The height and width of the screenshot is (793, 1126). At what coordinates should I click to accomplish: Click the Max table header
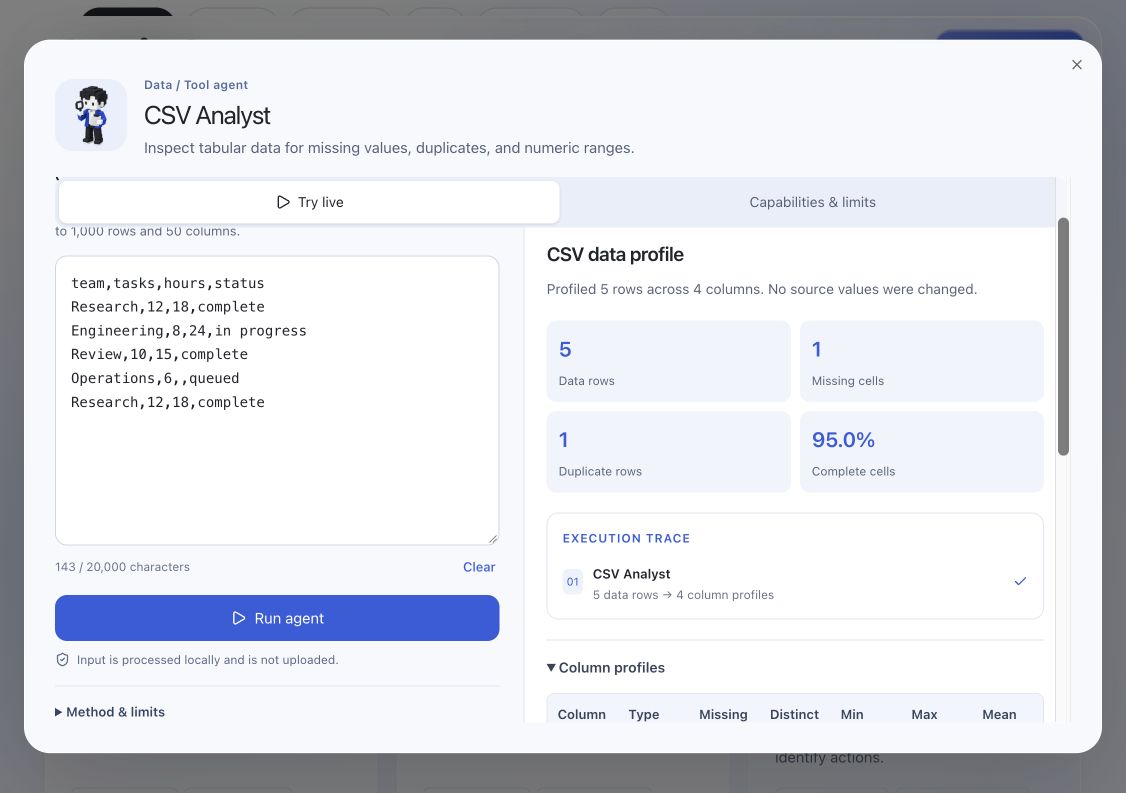[x=924, y=714]
